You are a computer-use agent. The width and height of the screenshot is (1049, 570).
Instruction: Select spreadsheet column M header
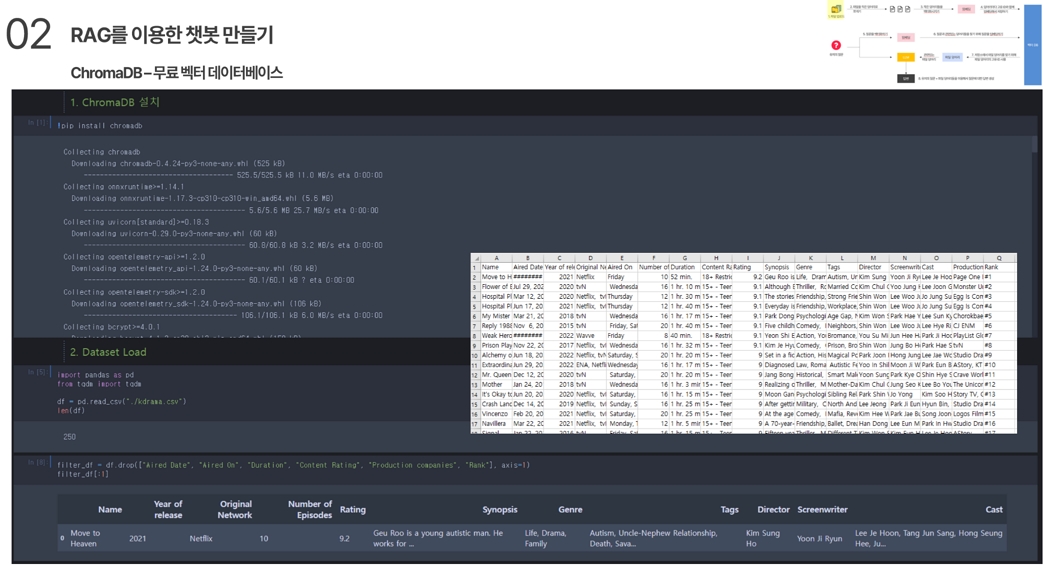tap(873, 258)
